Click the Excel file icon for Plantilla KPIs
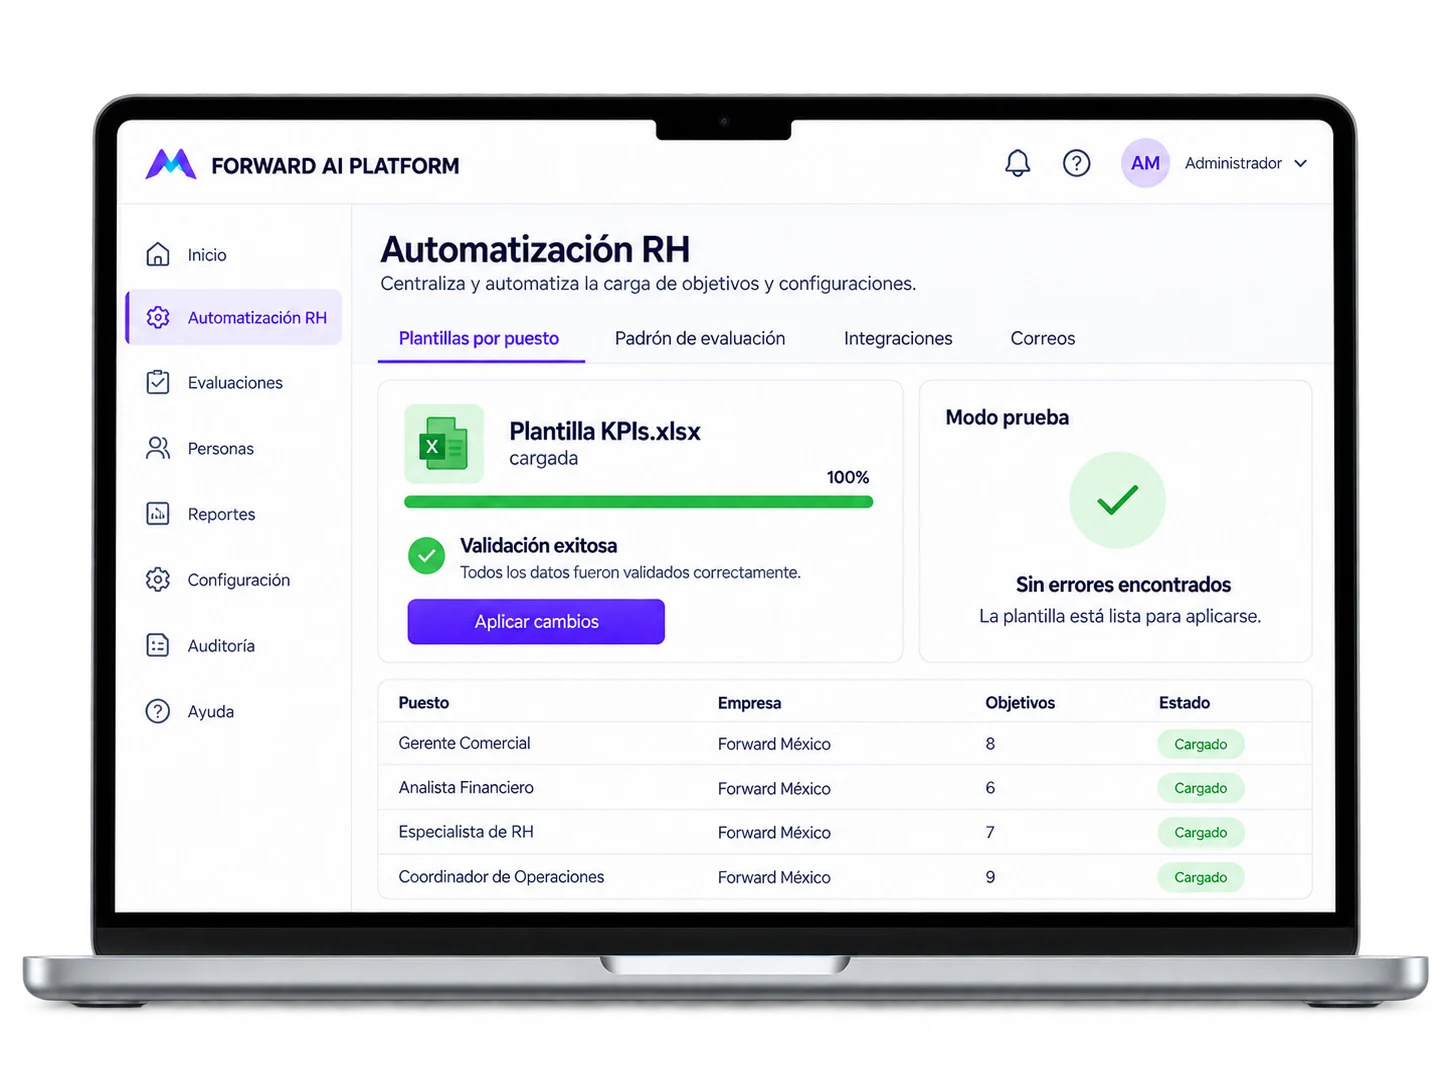 [444, 444]
